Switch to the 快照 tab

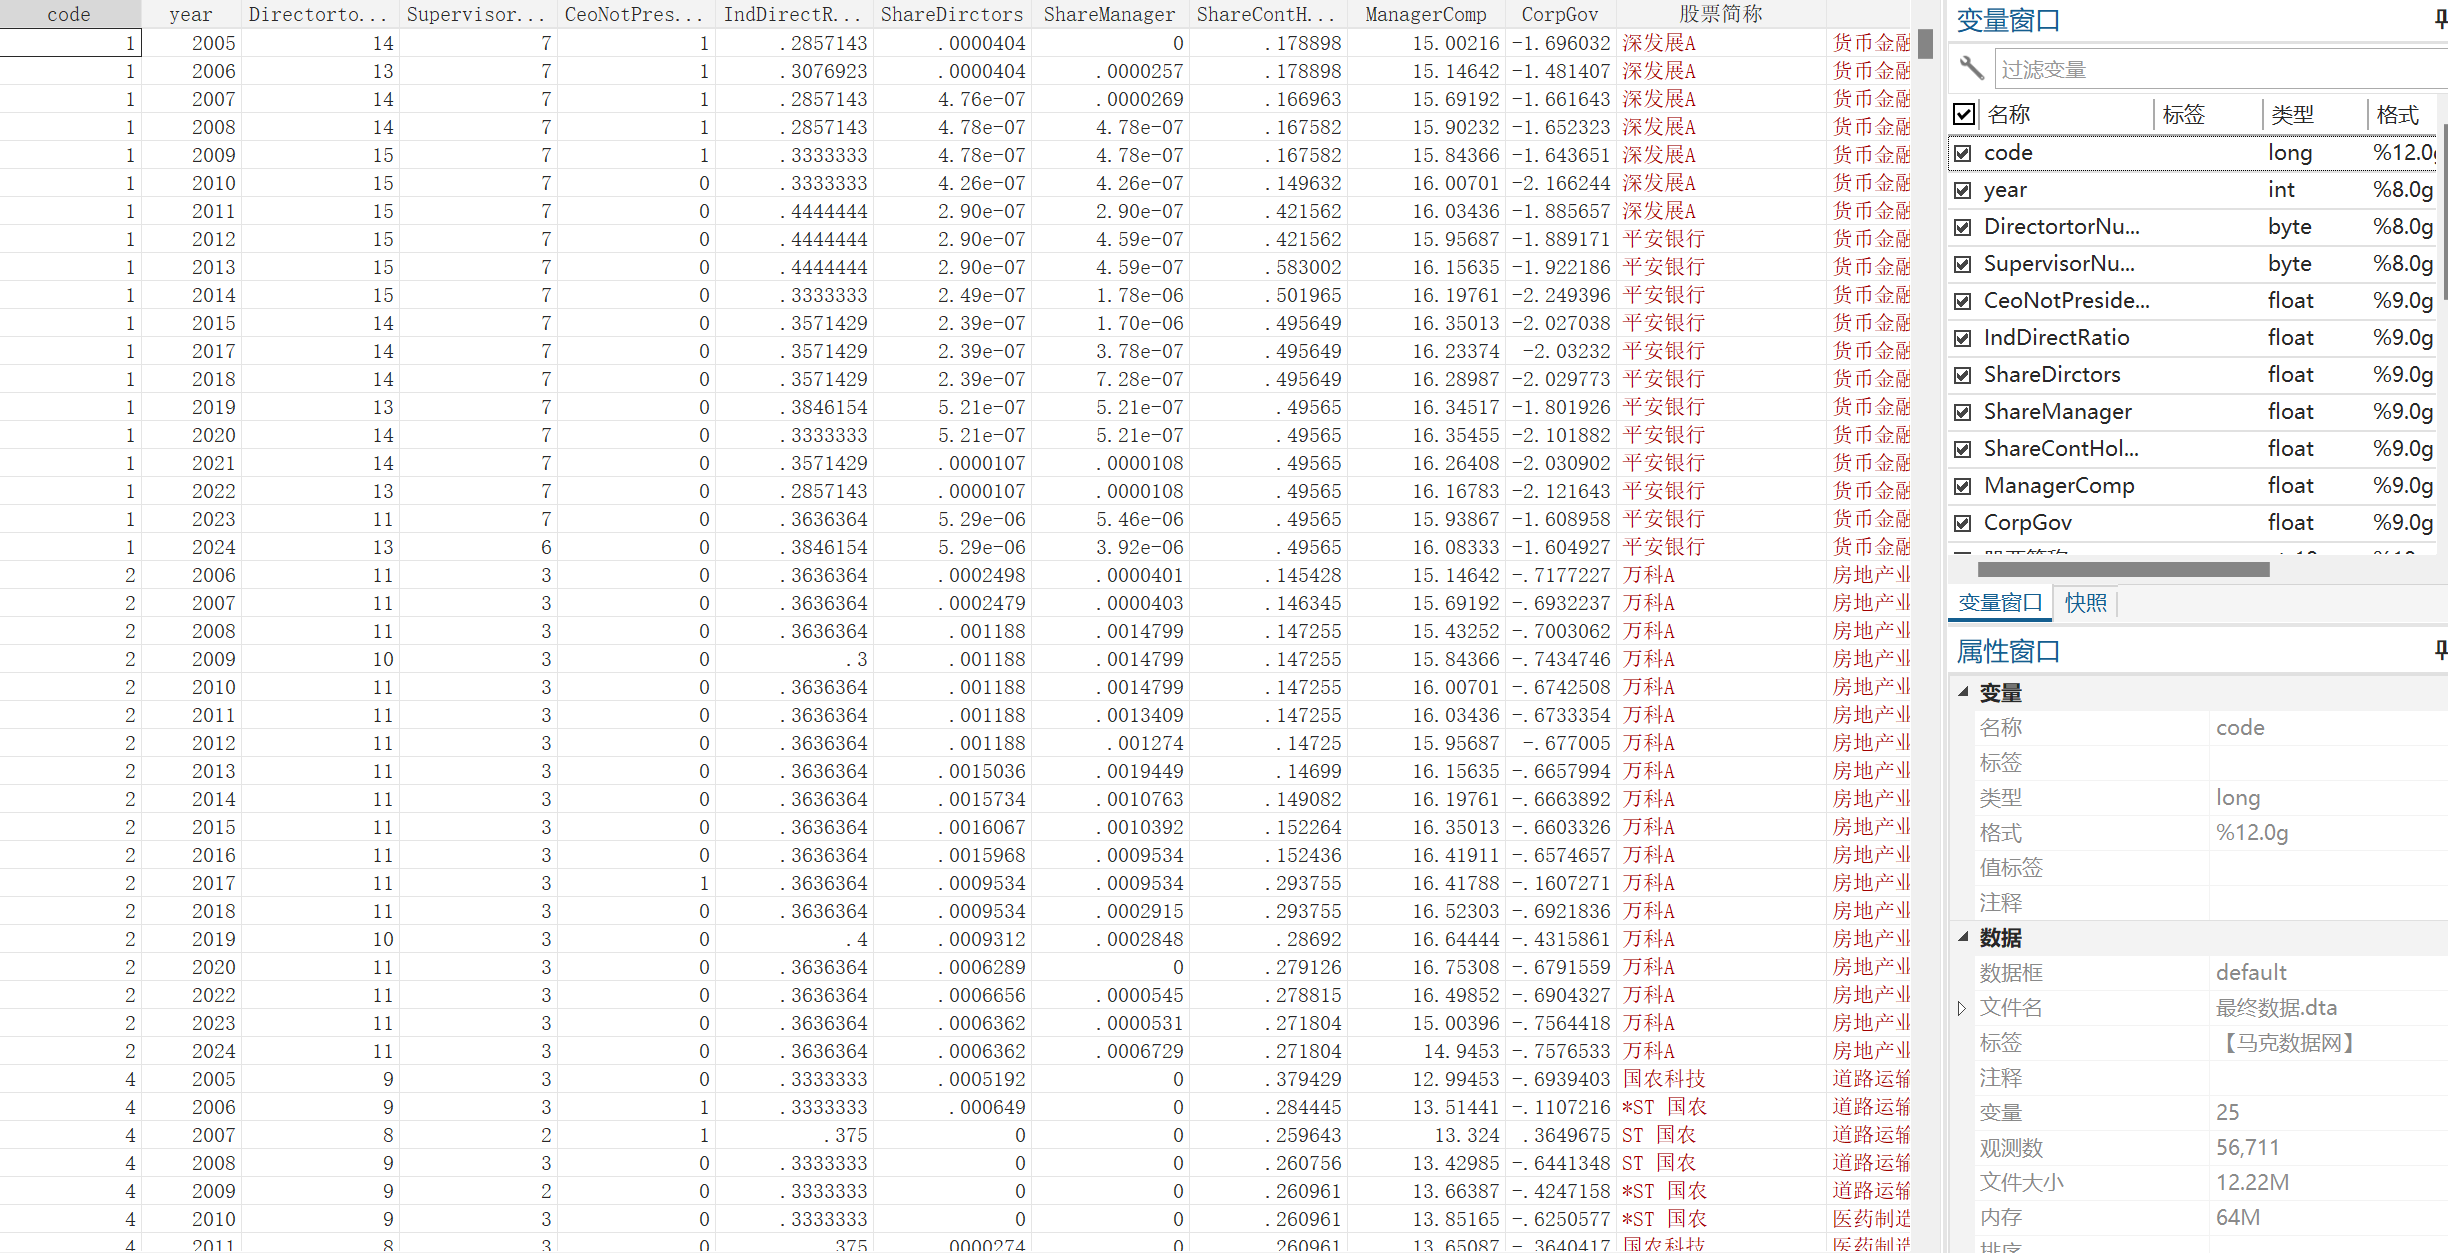[2085, 603]
